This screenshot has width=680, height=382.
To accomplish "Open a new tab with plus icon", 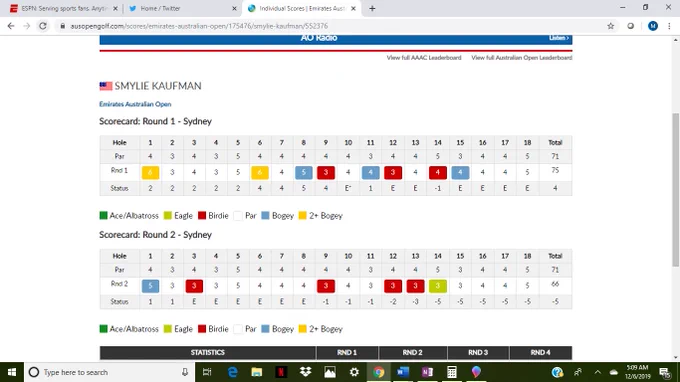I will 372,8.
